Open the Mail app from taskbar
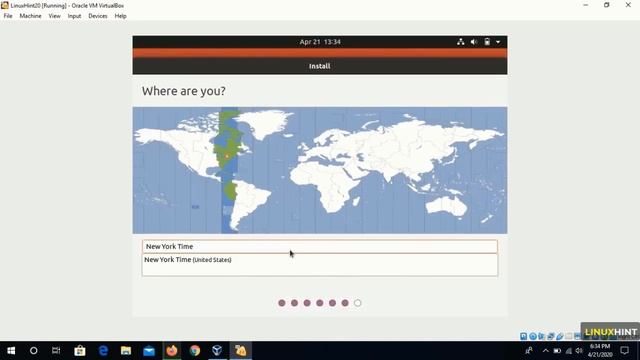Image resolution: width=640 pixels, height=360 pixels. pyautogui.click(x=149, y=351)
